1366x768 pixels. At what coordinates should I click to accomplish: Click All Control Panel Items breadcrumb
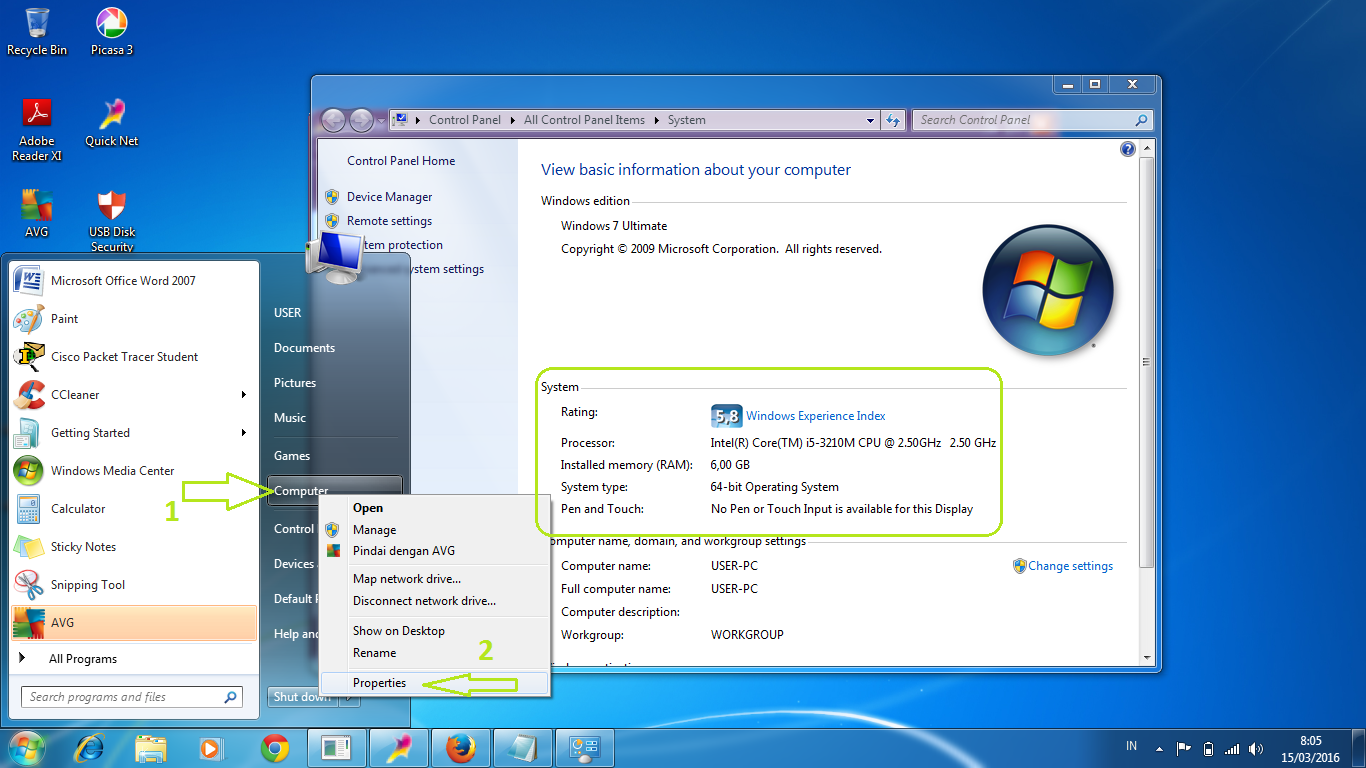[584, 120]
